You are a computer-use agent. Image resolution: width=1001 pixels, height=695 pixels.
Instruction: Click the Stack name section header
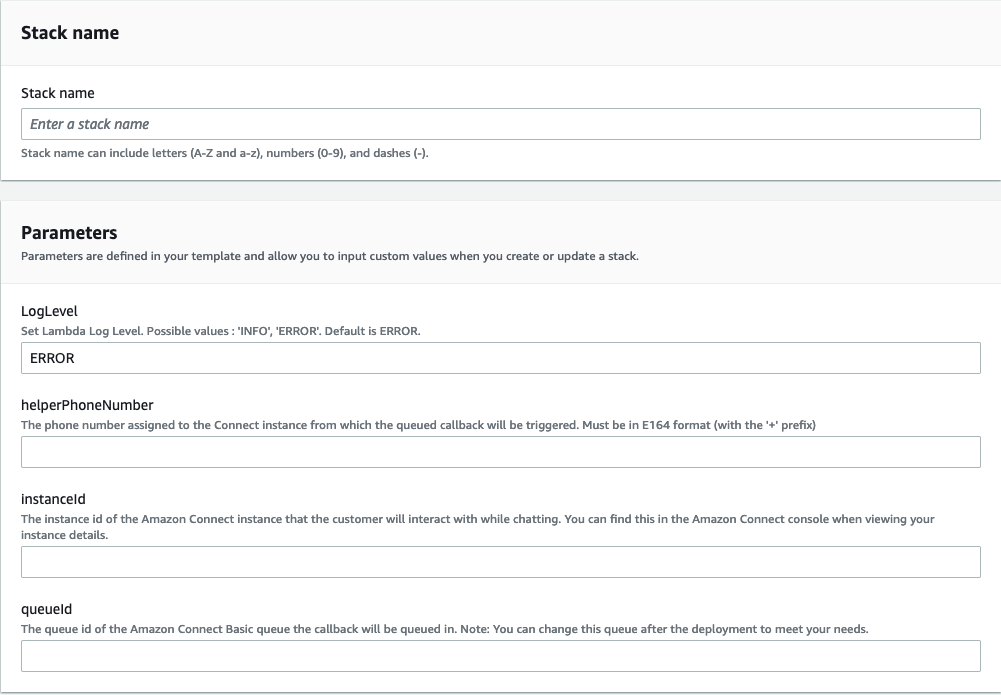point(70,32)
